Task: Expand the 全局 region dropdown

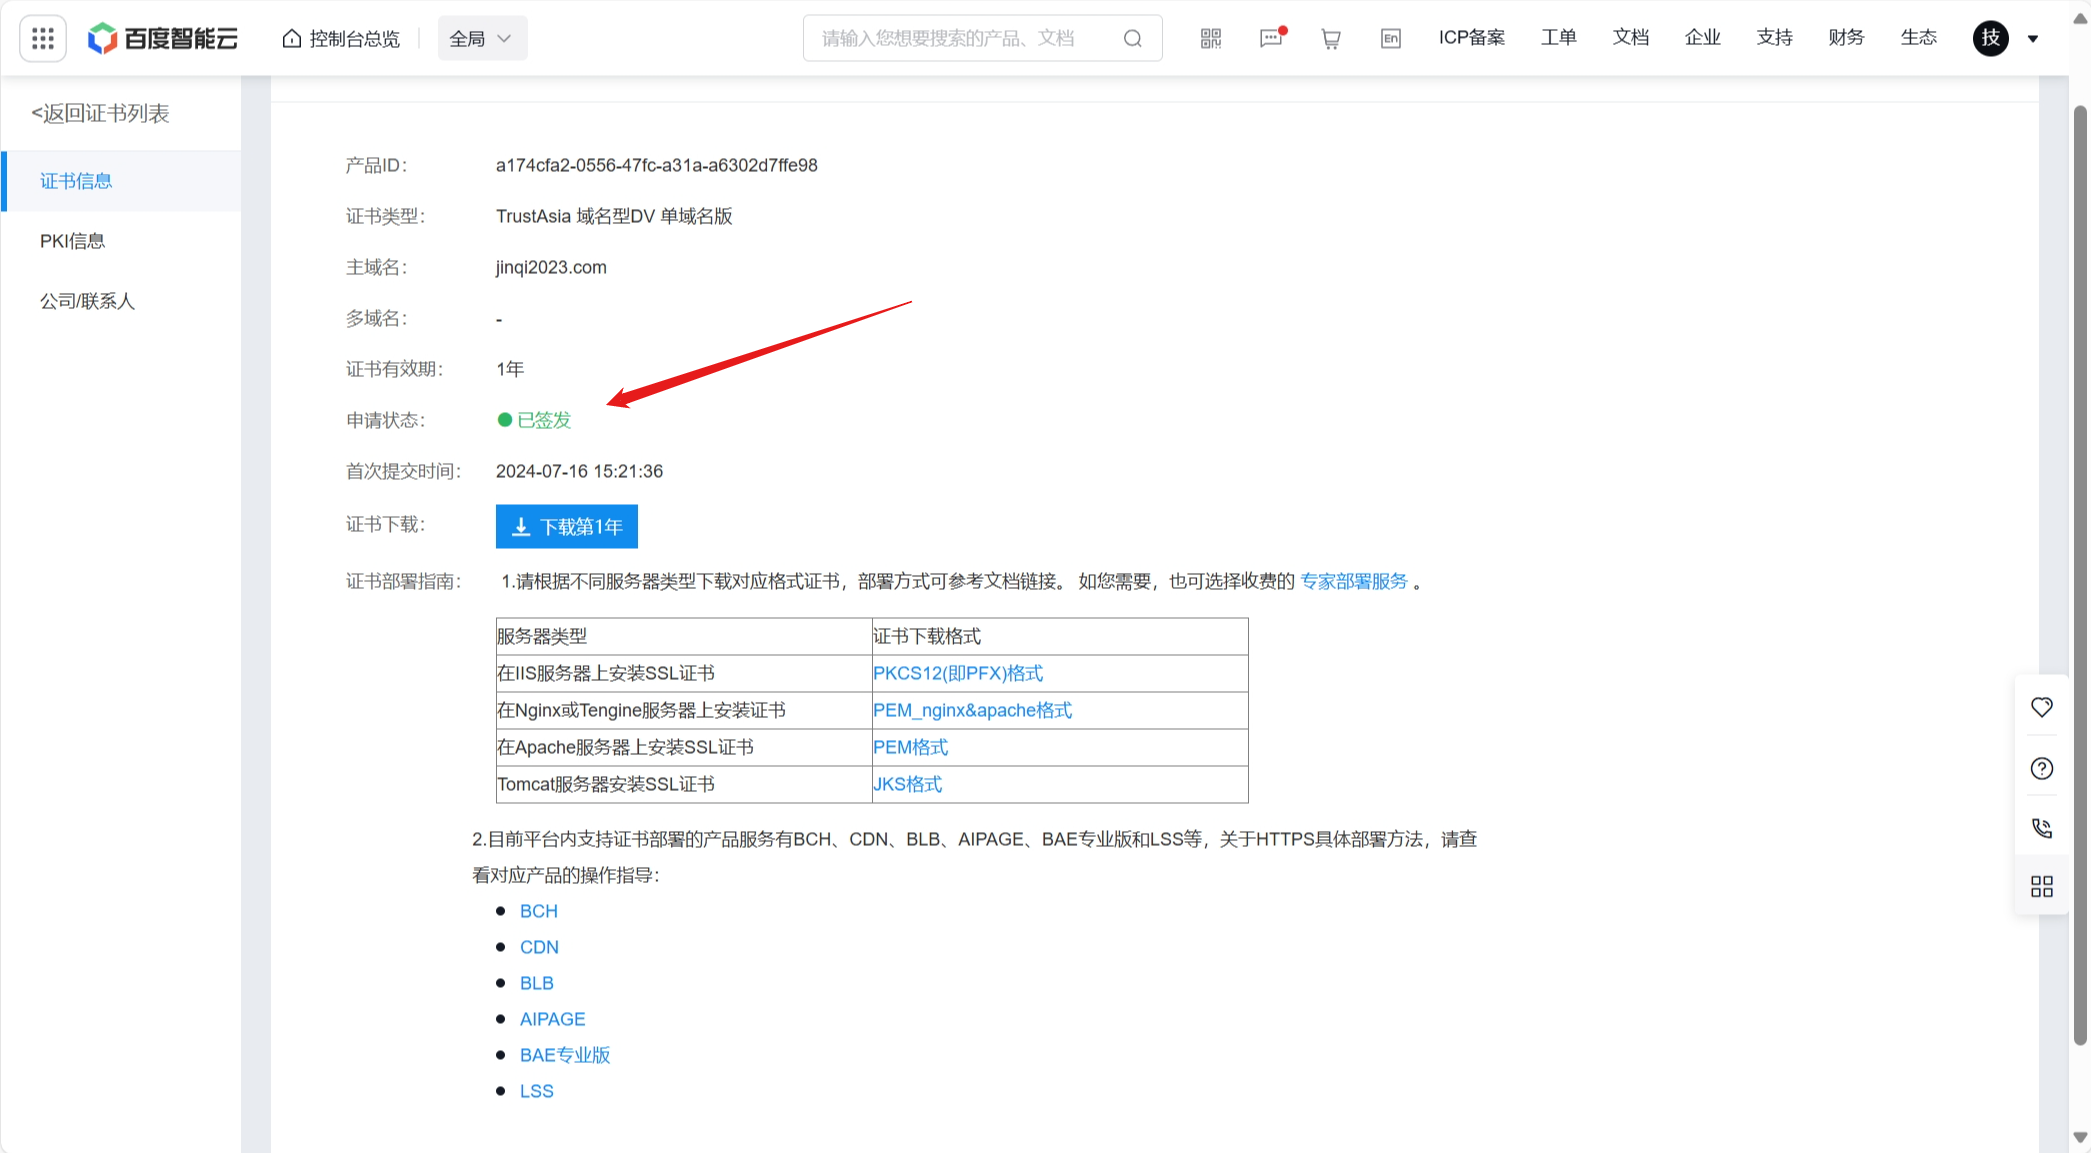Action: (x=482, y=39)
